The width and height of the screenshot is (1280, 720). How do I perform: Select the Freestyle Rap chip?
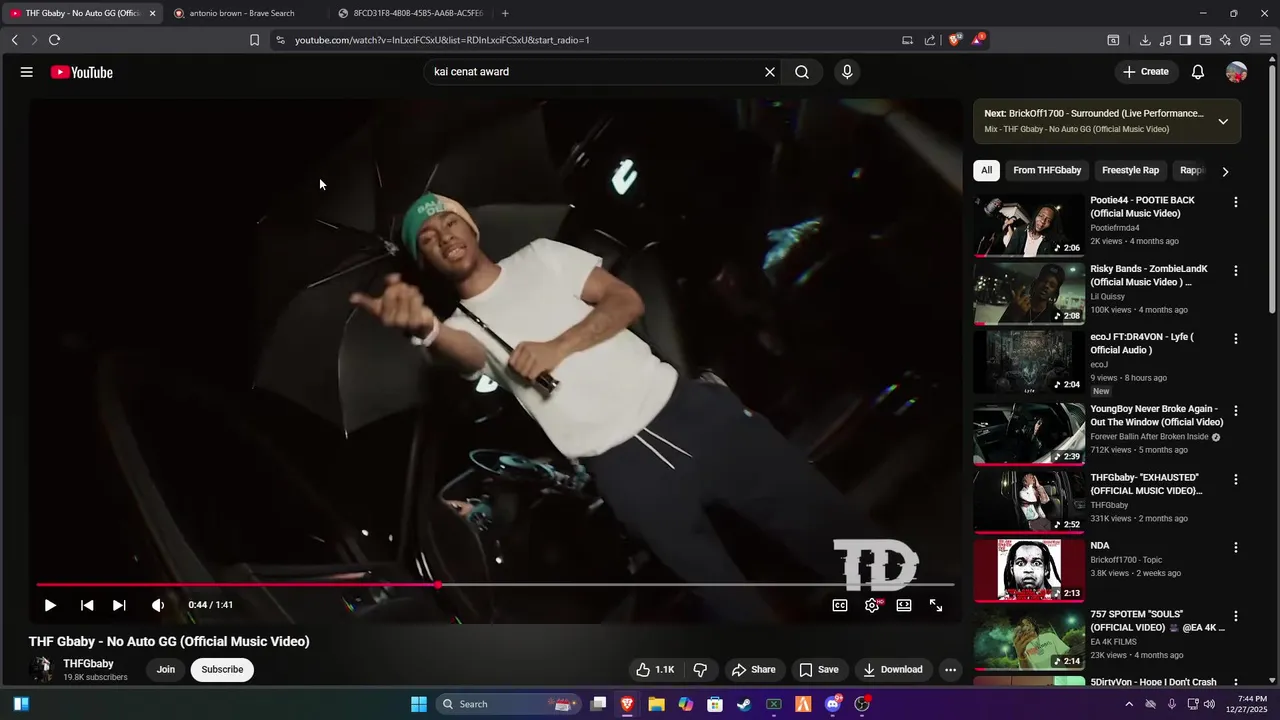[1130, 170]
